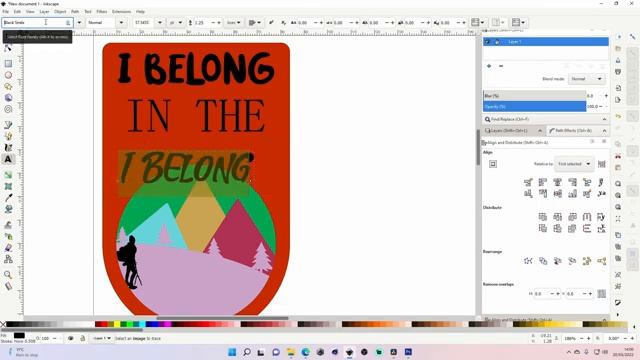Open the Extensions menu
This screenshot has height=360, width=640.
coord(122,11)
